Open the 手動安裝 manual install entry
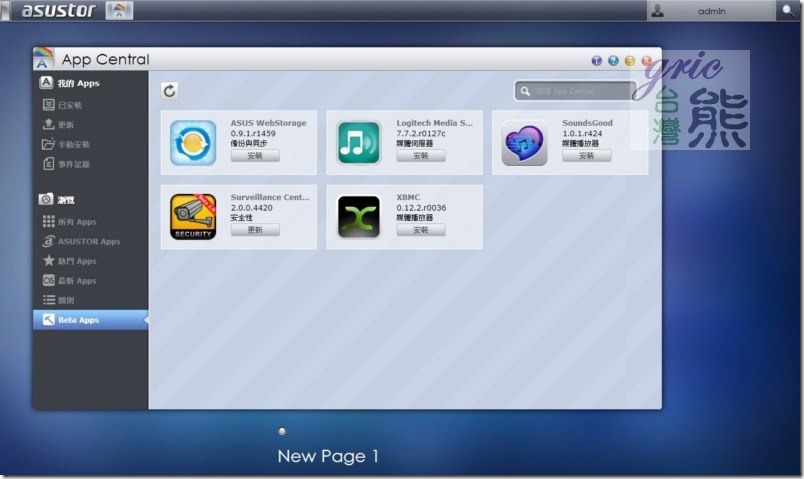This screenshot has height=479, width=804. [90, 145]
